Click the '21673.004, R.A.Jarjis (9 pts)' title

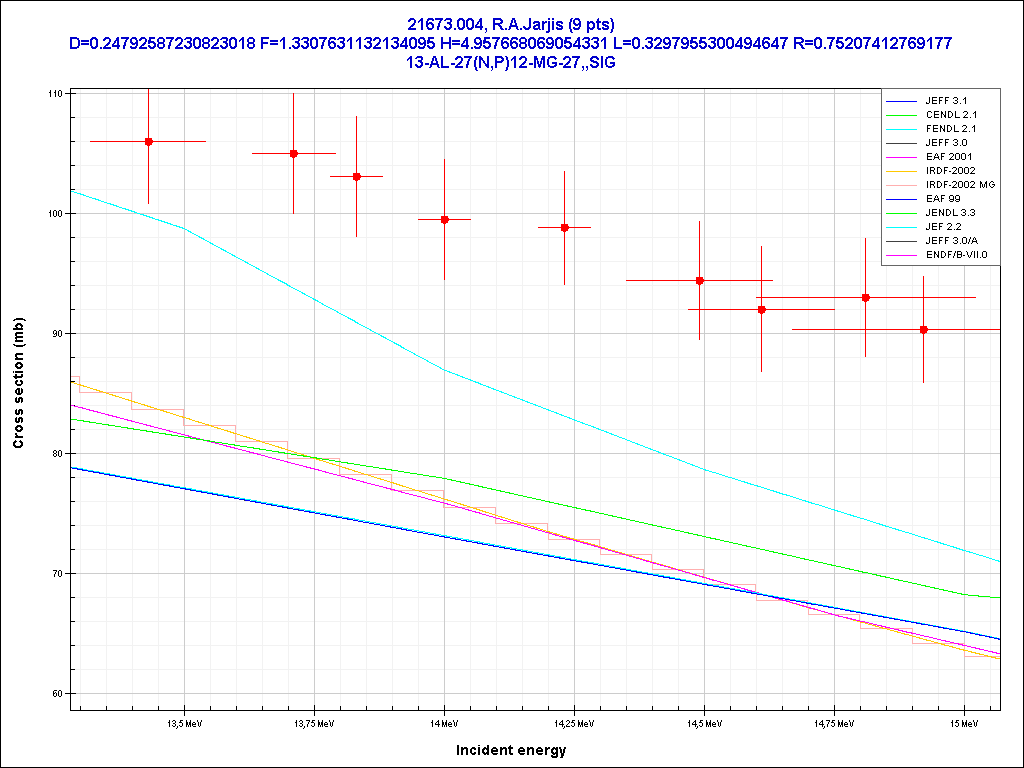pyautogui.click(x=511, y=24)
